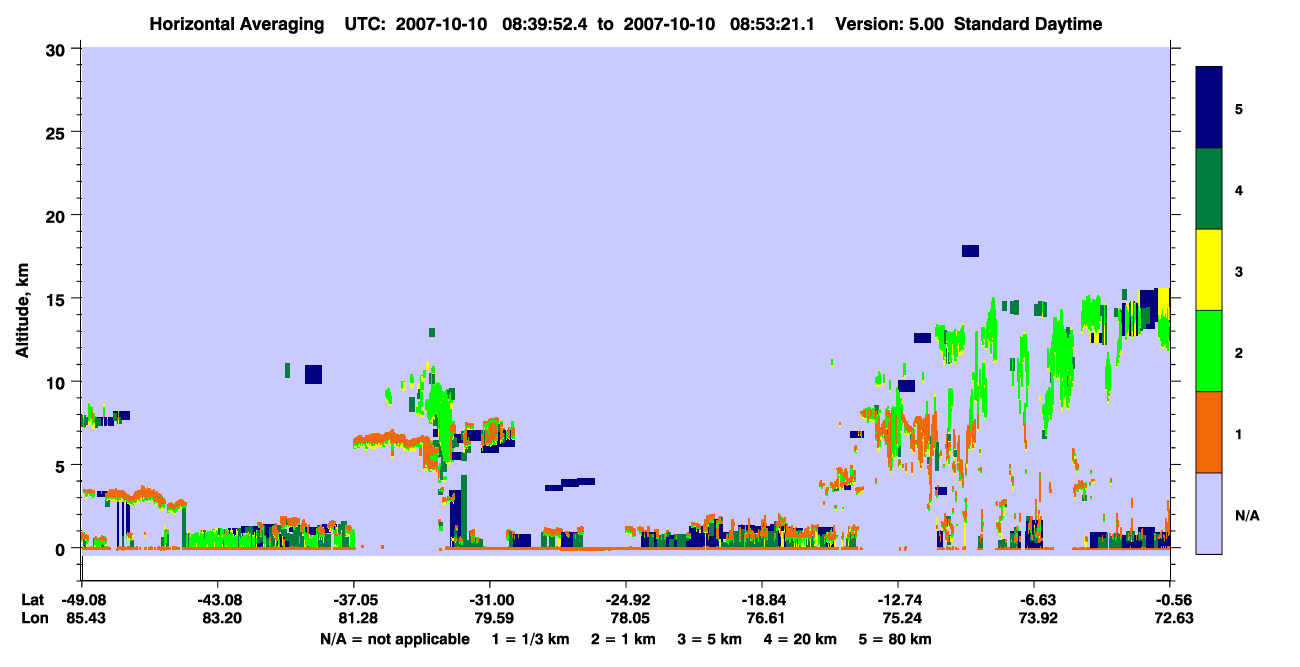This screenshot has width=1300, height=667.
Task: Click the orange level 1 color swatch
Action: pos(1209,432)
